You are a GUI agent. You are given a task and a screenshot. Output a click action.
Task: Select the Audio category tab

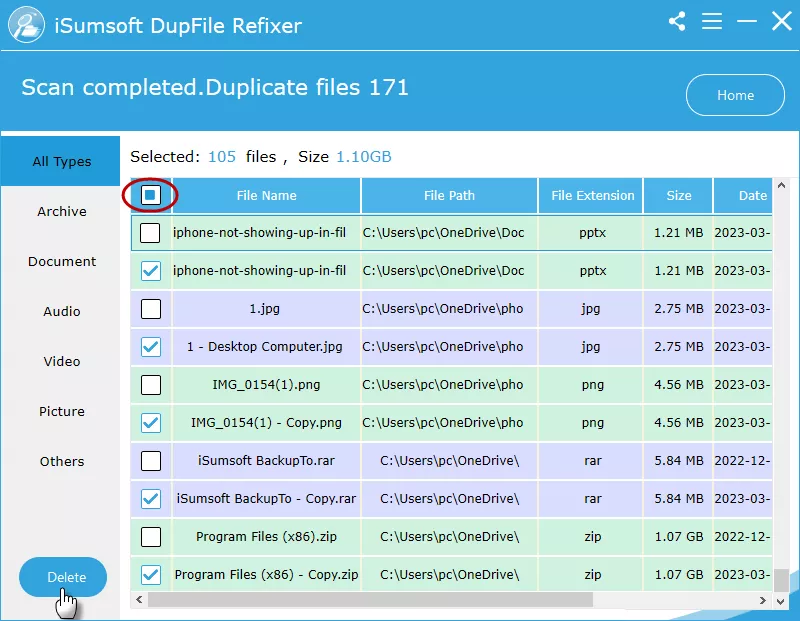click(62, 311)
